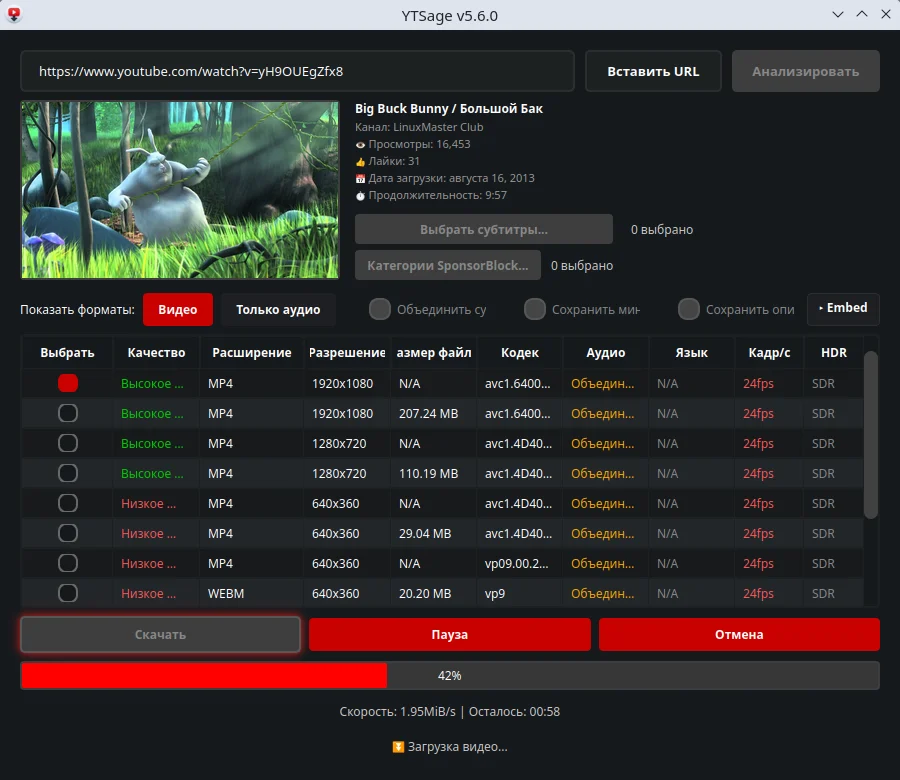Click the Big Buck Bunny video thumbnail
Image resolution: width=900 pixels, height=780 pixels.
tap(180, 190)
